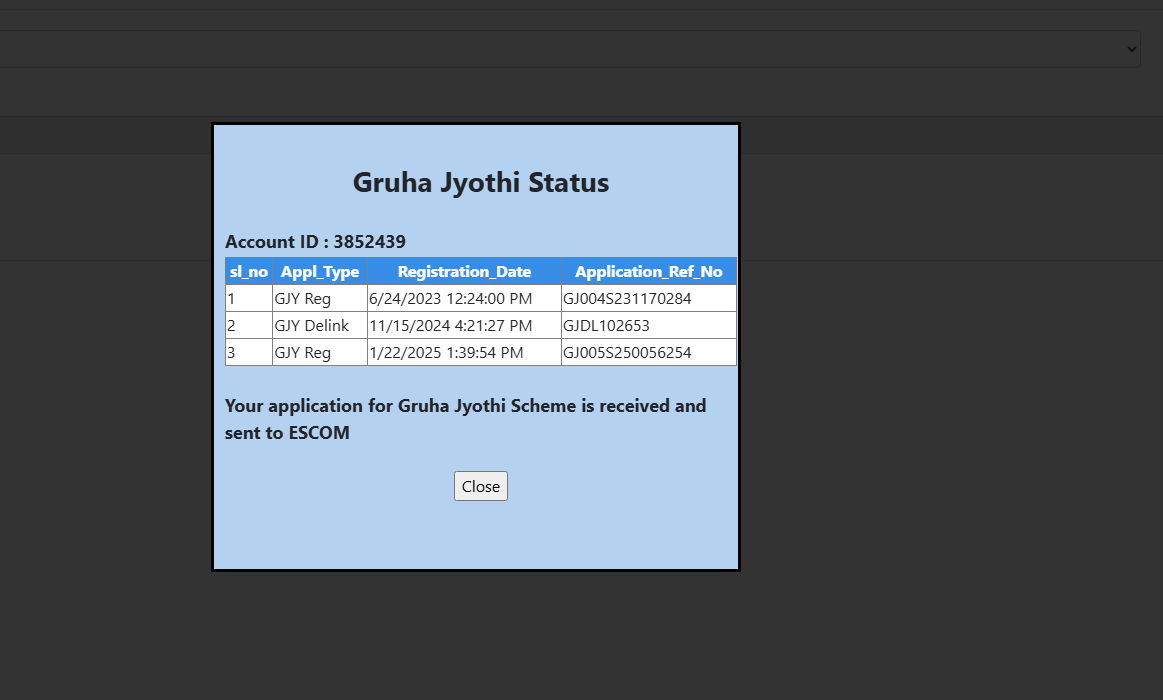Click the Registration_Date column header
Screen dimensions: 1163x700
(464, 271)
